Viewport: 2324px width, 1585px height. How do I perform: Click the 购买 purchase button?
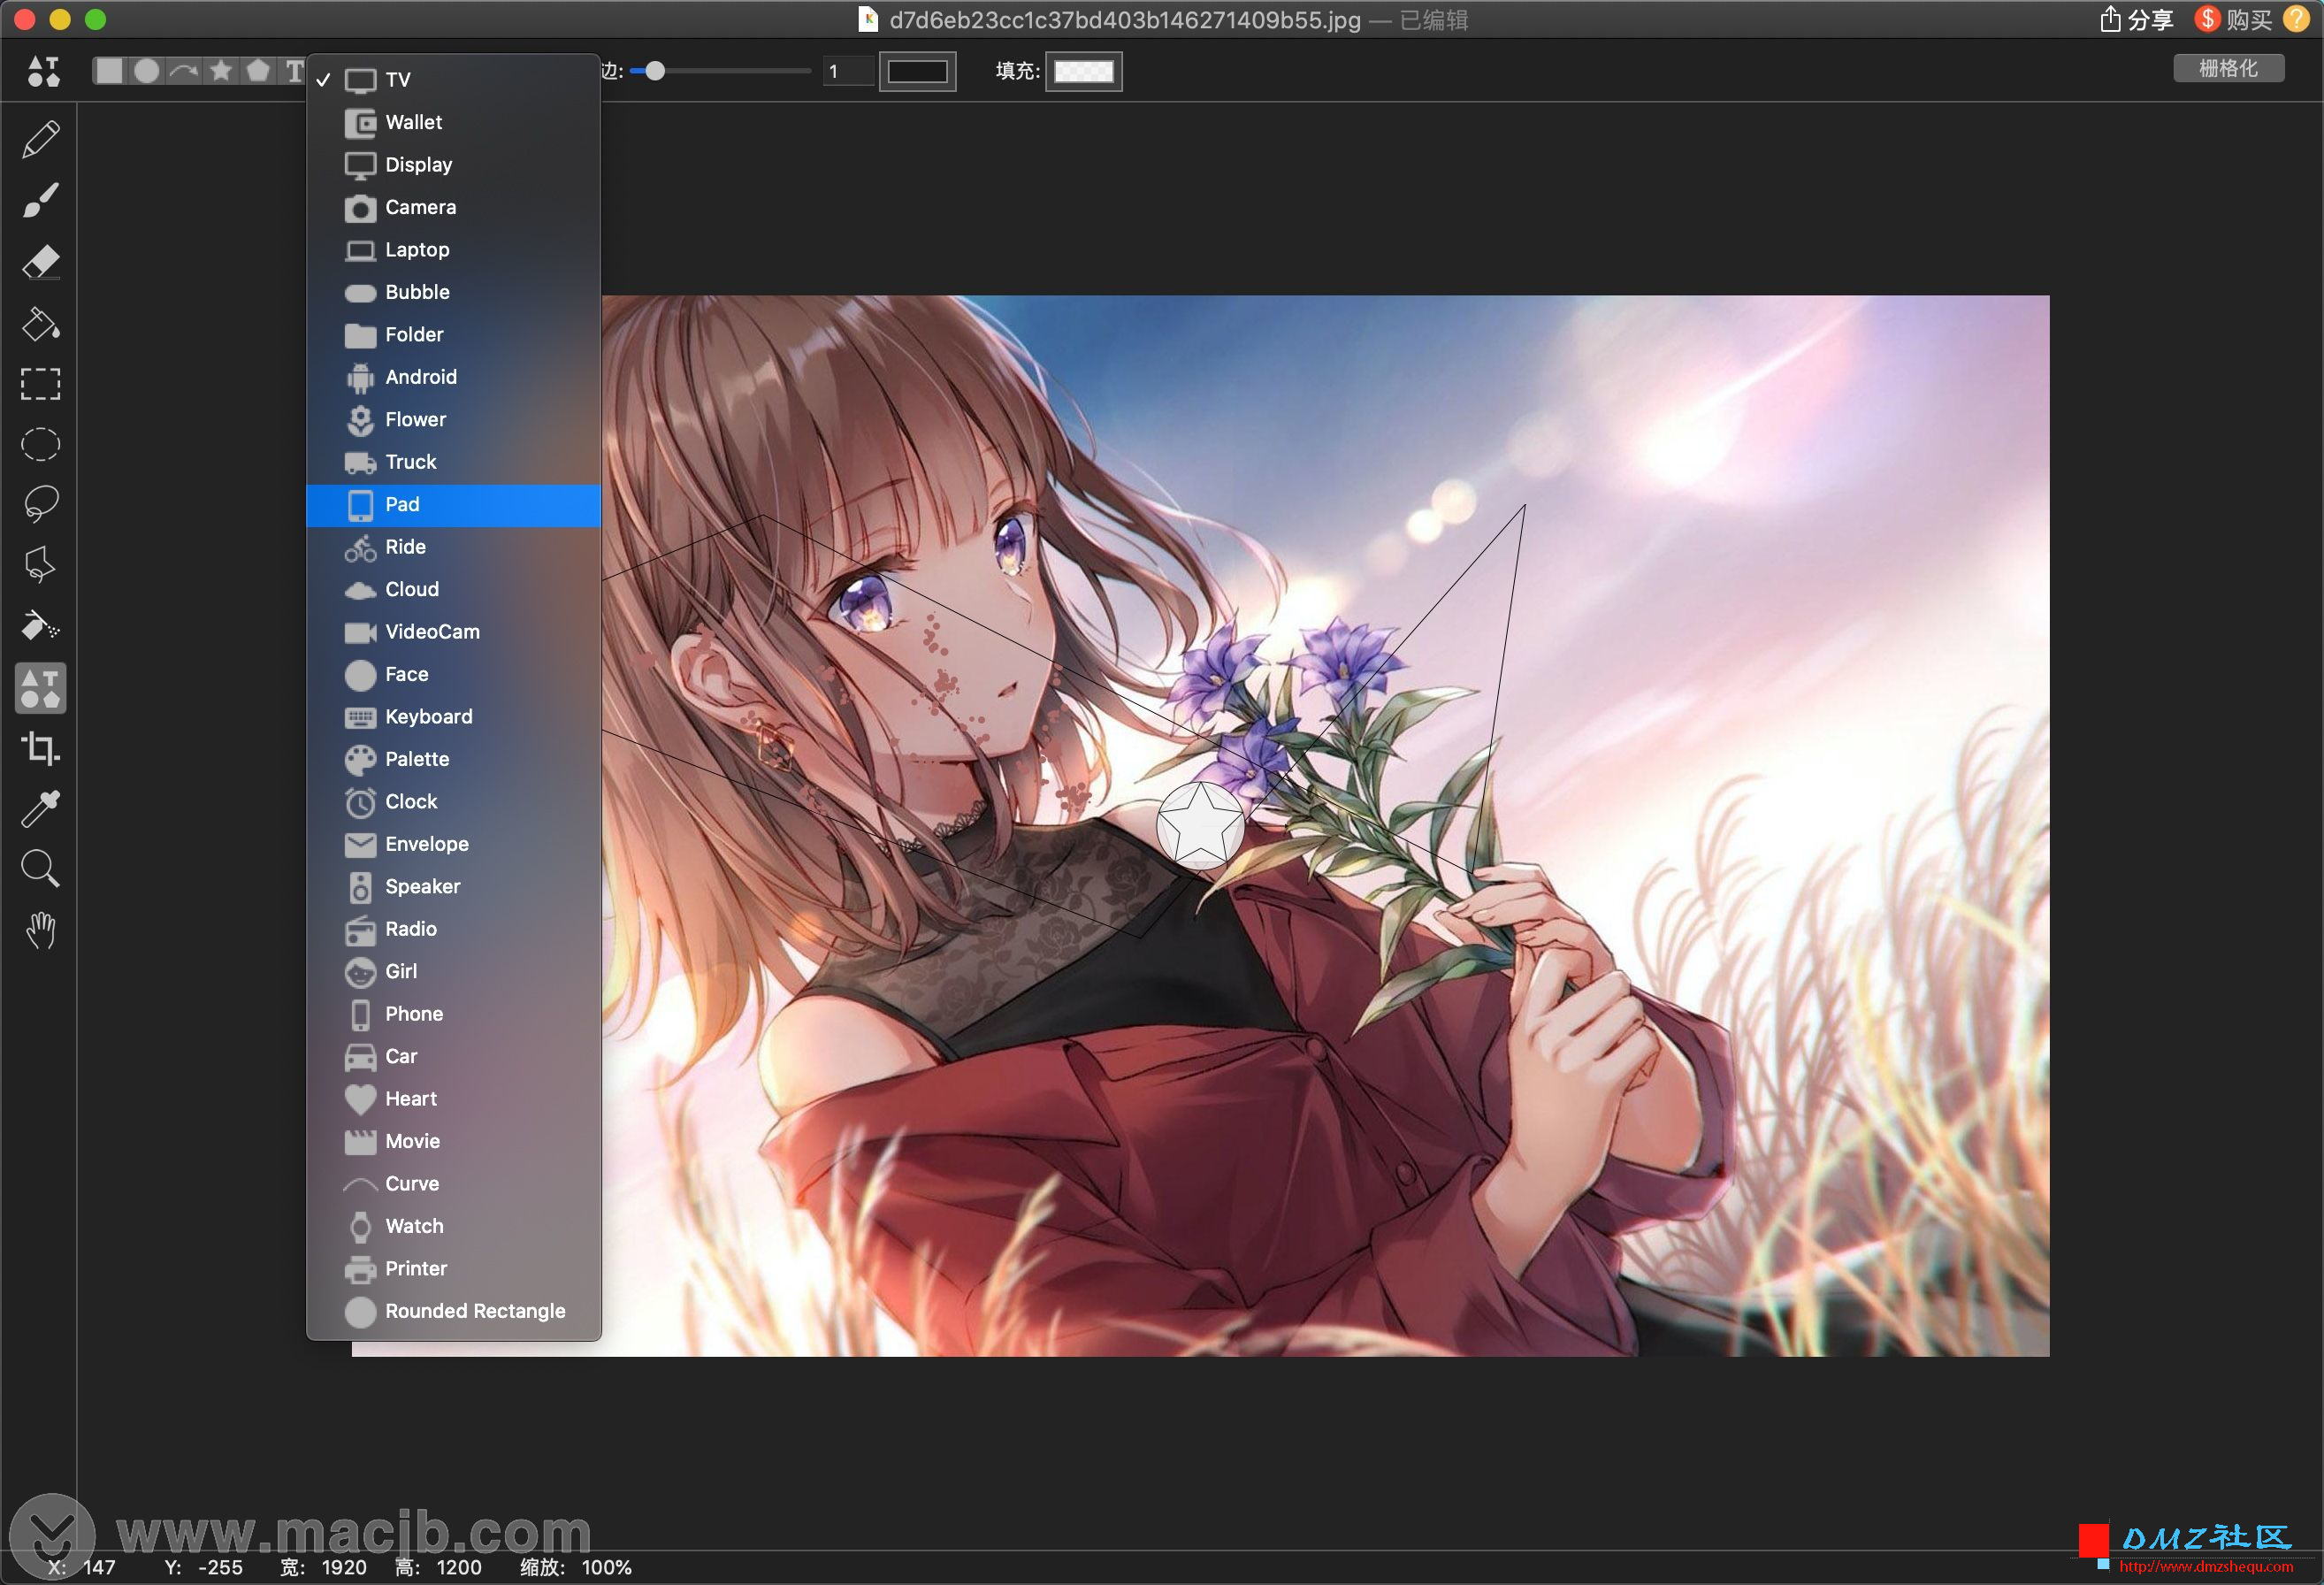point(2233,20)
